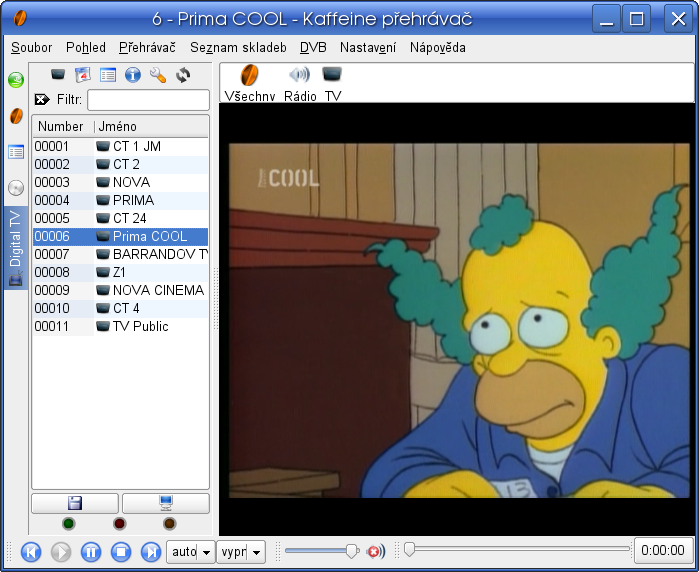Screen dimensions: 699x572
Task: Click the Kaffeine bean player sidebar icon
Action: 16,116
